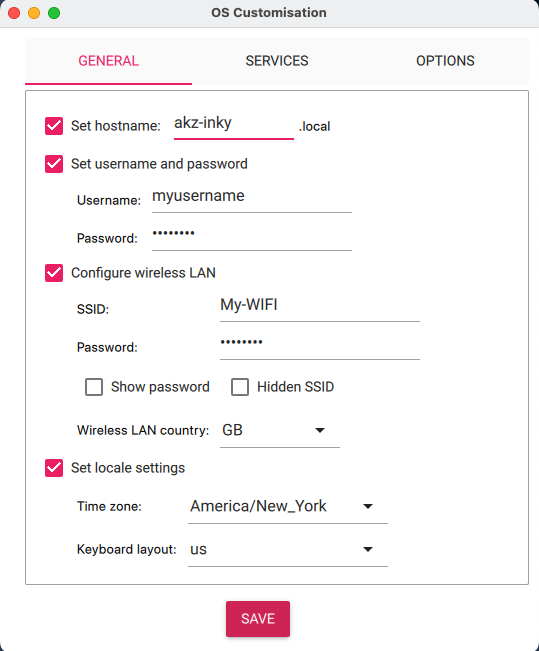Switch to the SERVICES tab

(x=277, y=61)
